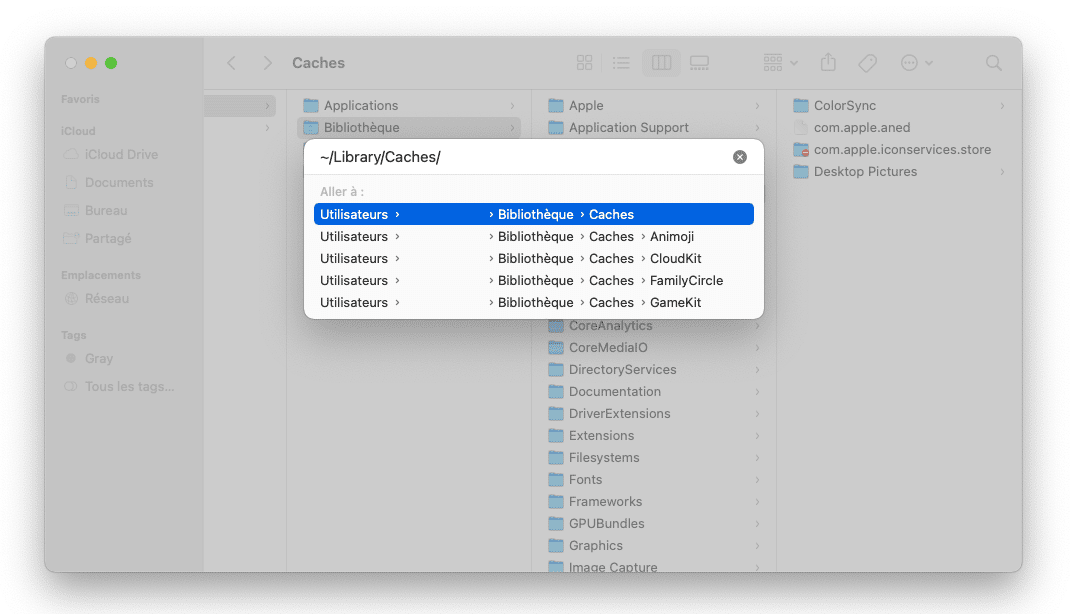
Task: Open iCloud Drive in the sidebar
Action: (121, 155)
